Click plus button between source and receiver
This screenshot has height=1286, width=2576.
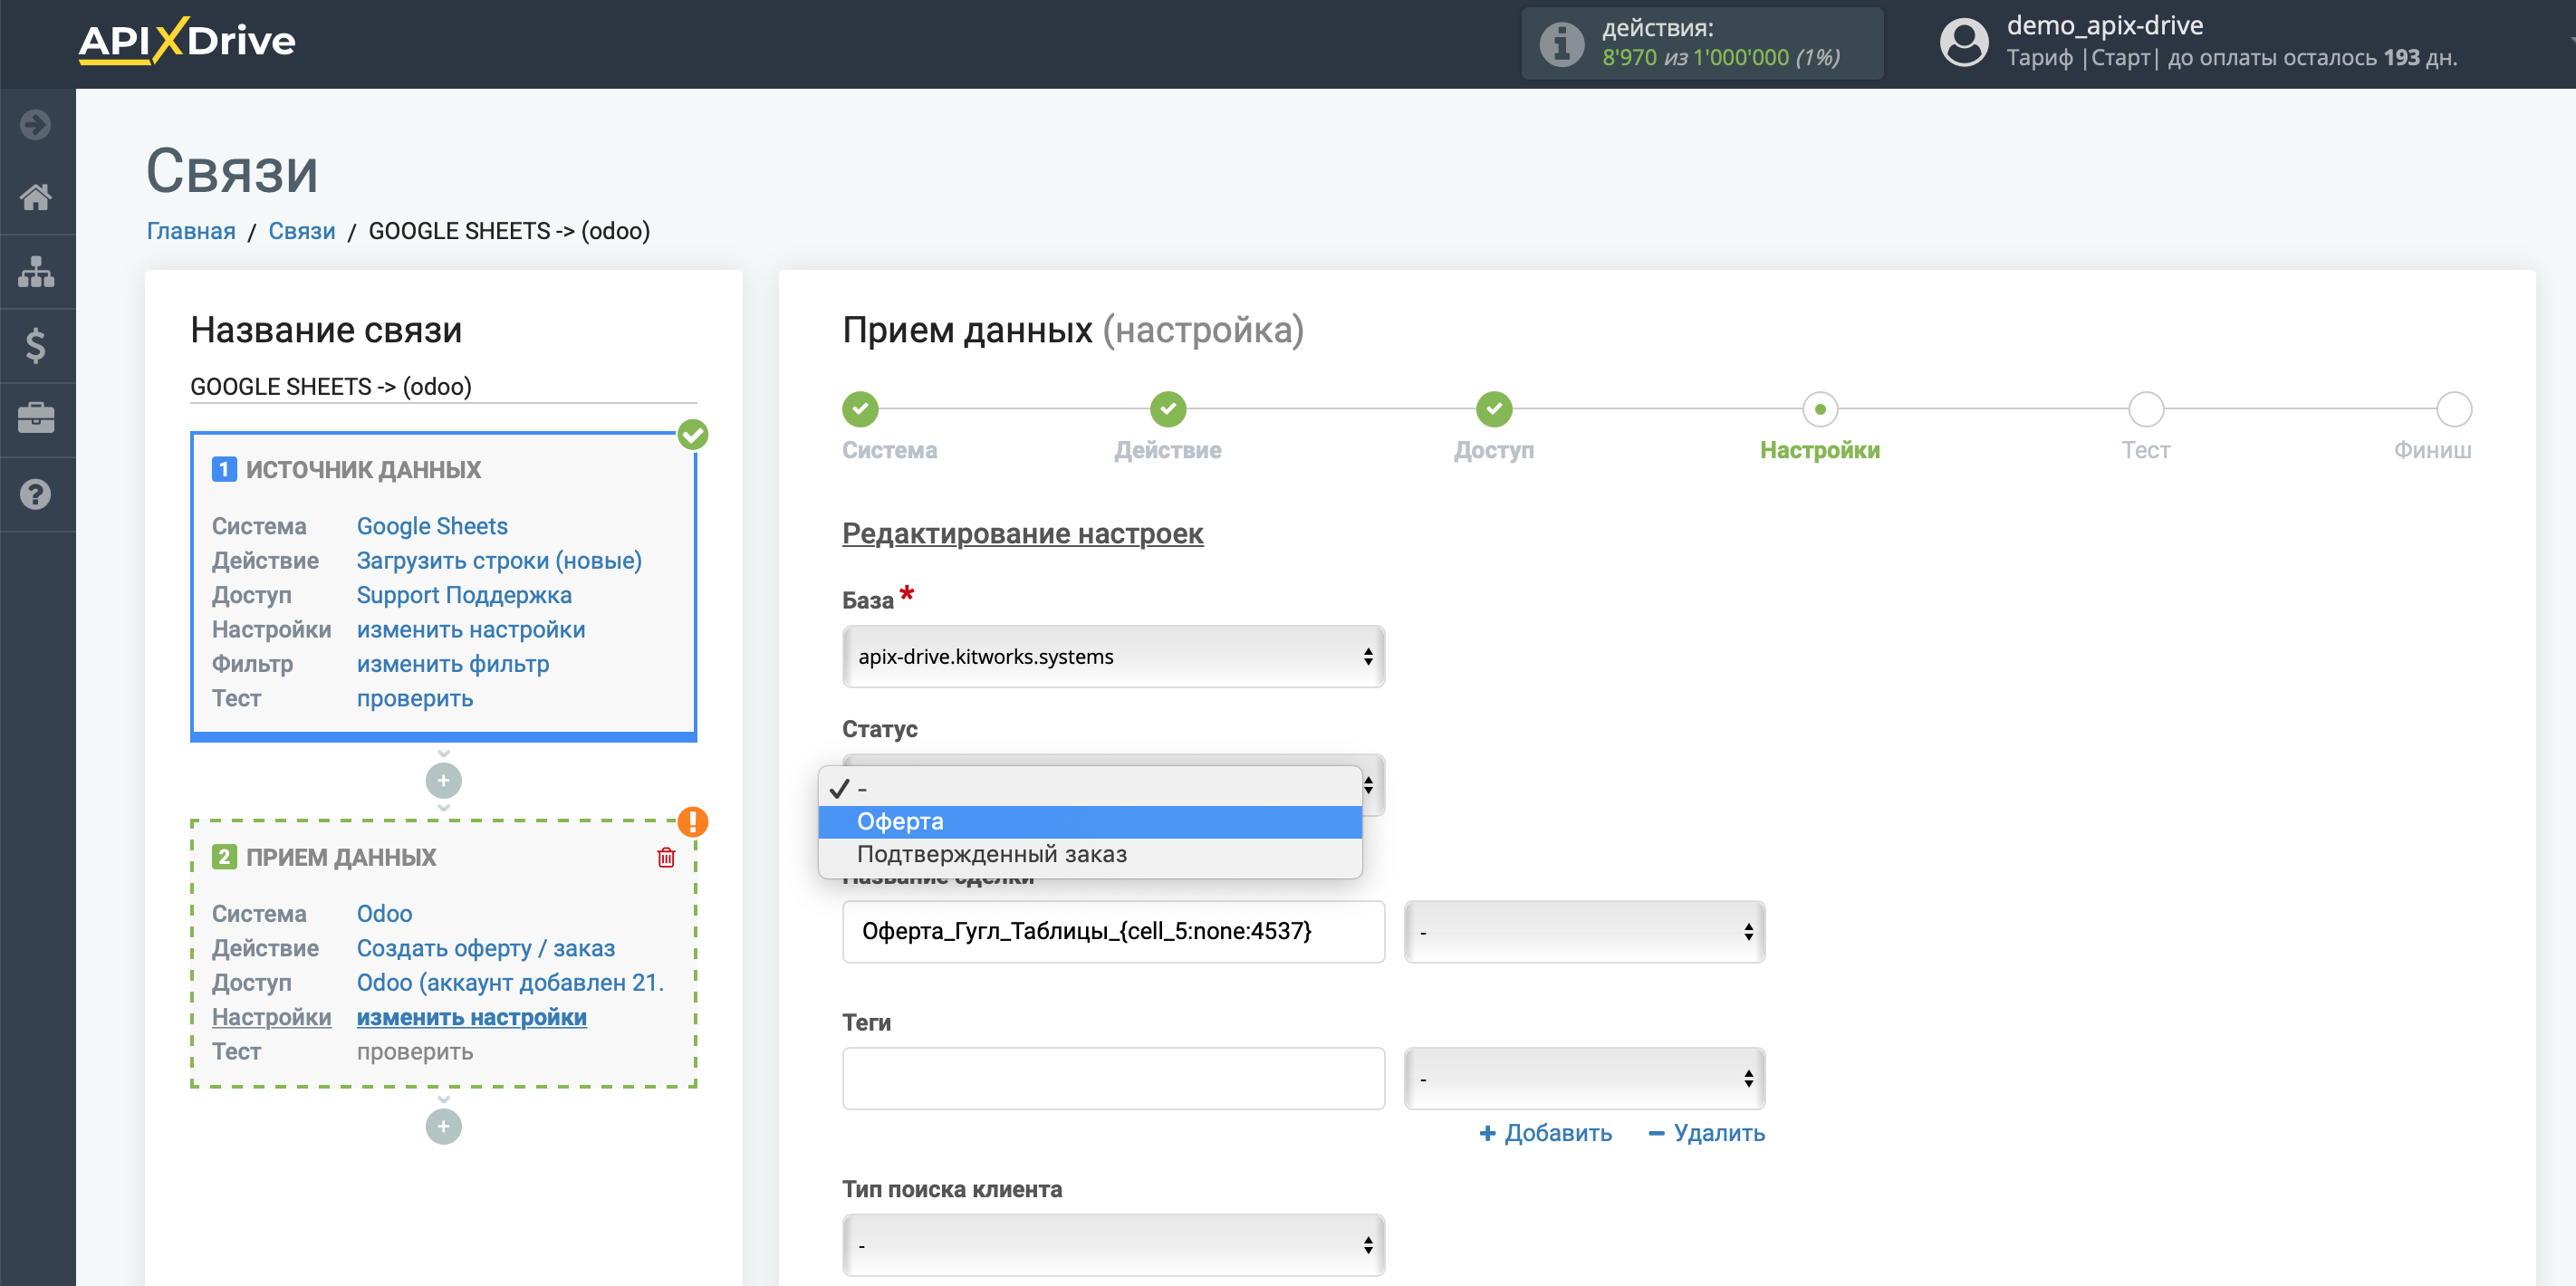(443, 780)
